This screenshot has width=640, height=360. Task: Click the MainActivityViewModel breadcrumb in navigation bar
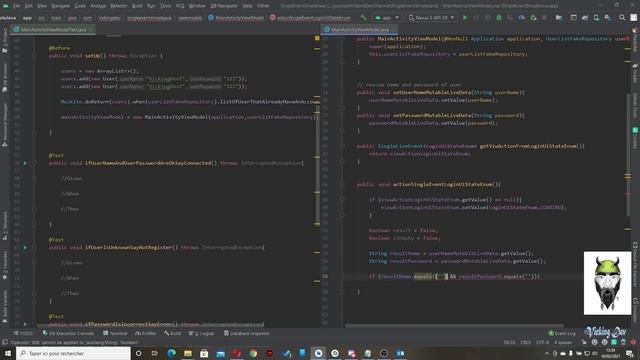coord(236,18)
